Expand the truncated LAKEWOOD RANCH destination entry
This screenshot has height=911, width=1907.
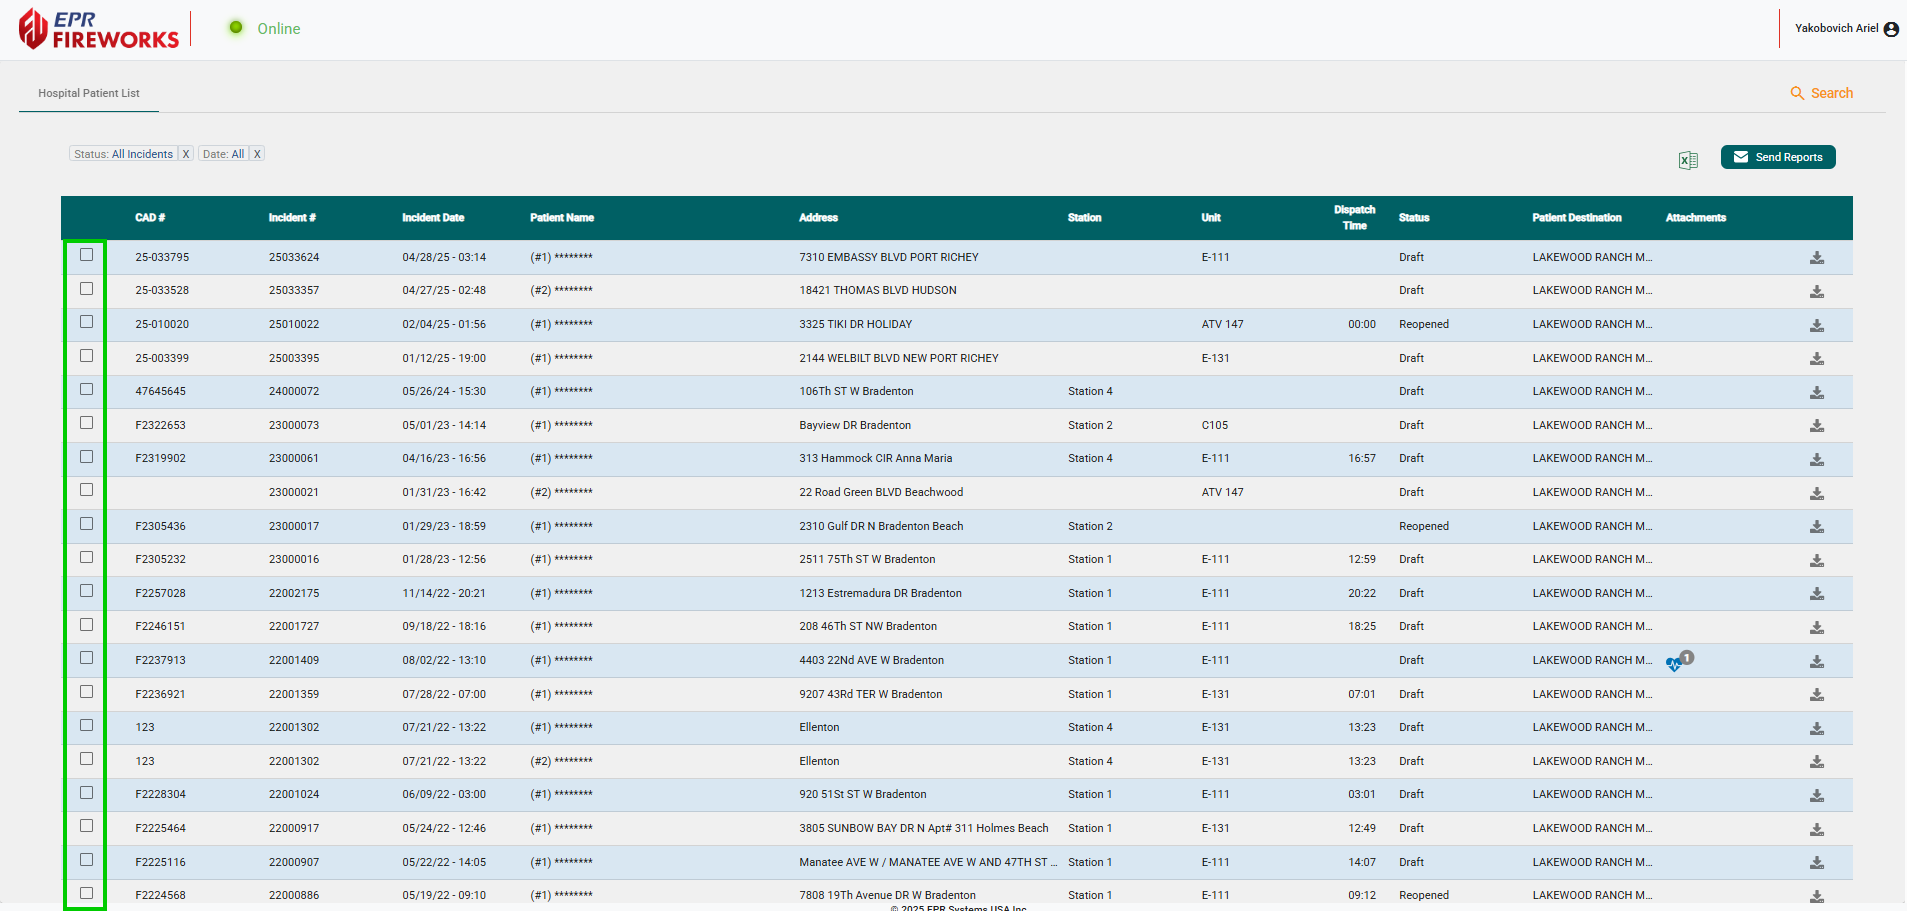(x=1592, y=257)
